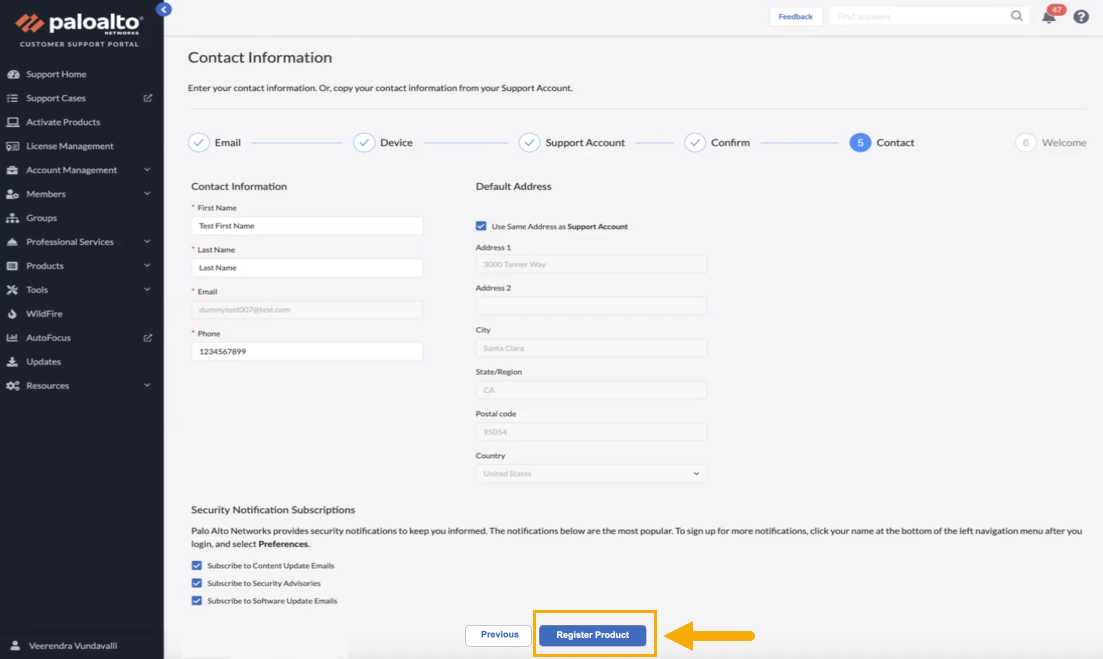The width and height of the screenshot is (1103, 659).
Task: Collapse the sidebar with the arrow icon
Action: pyautogui.click(x=164, y=9)
